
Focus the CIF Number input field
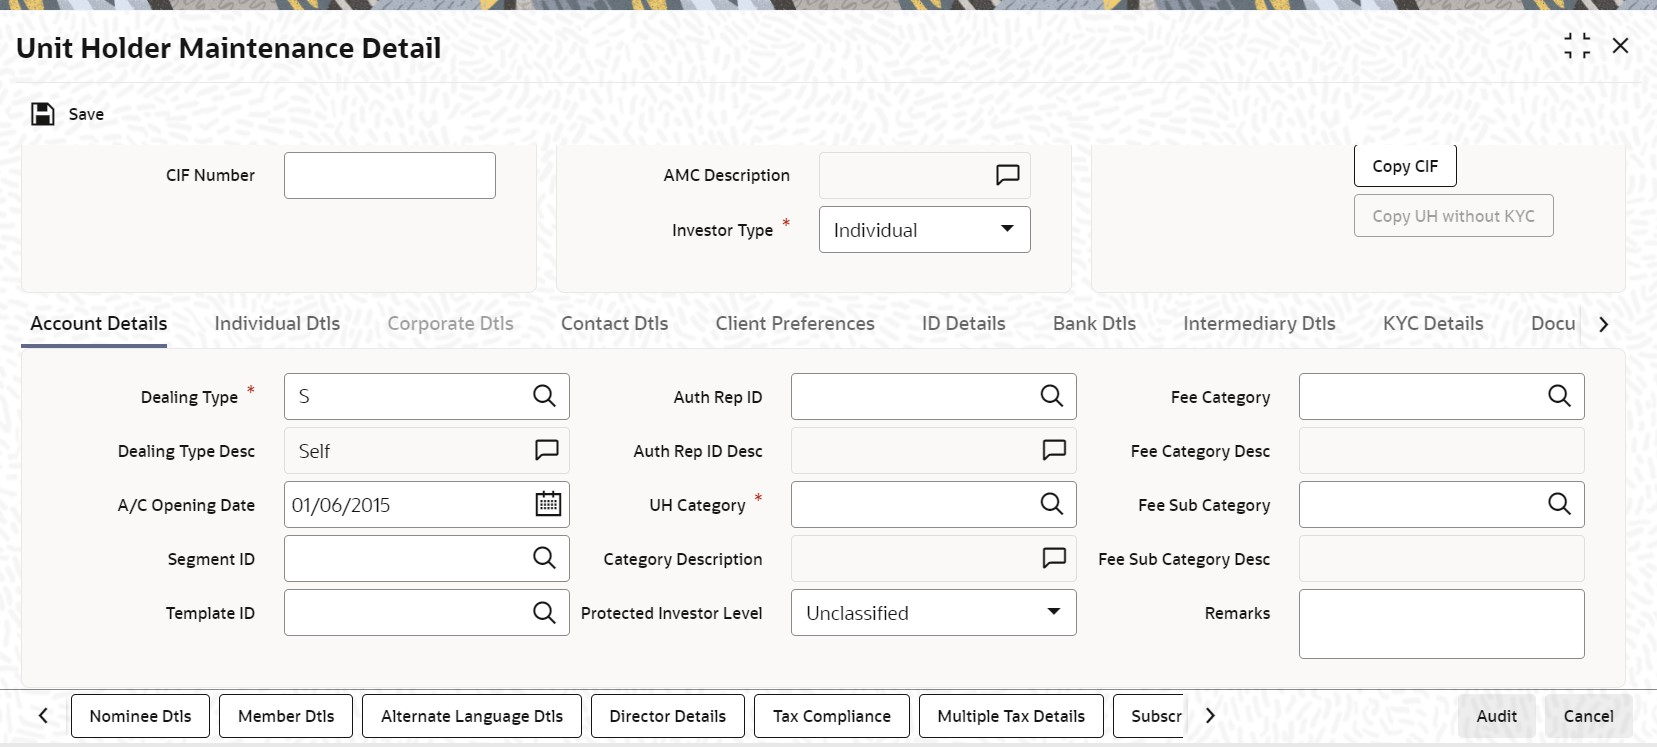(x=390, y=175)
